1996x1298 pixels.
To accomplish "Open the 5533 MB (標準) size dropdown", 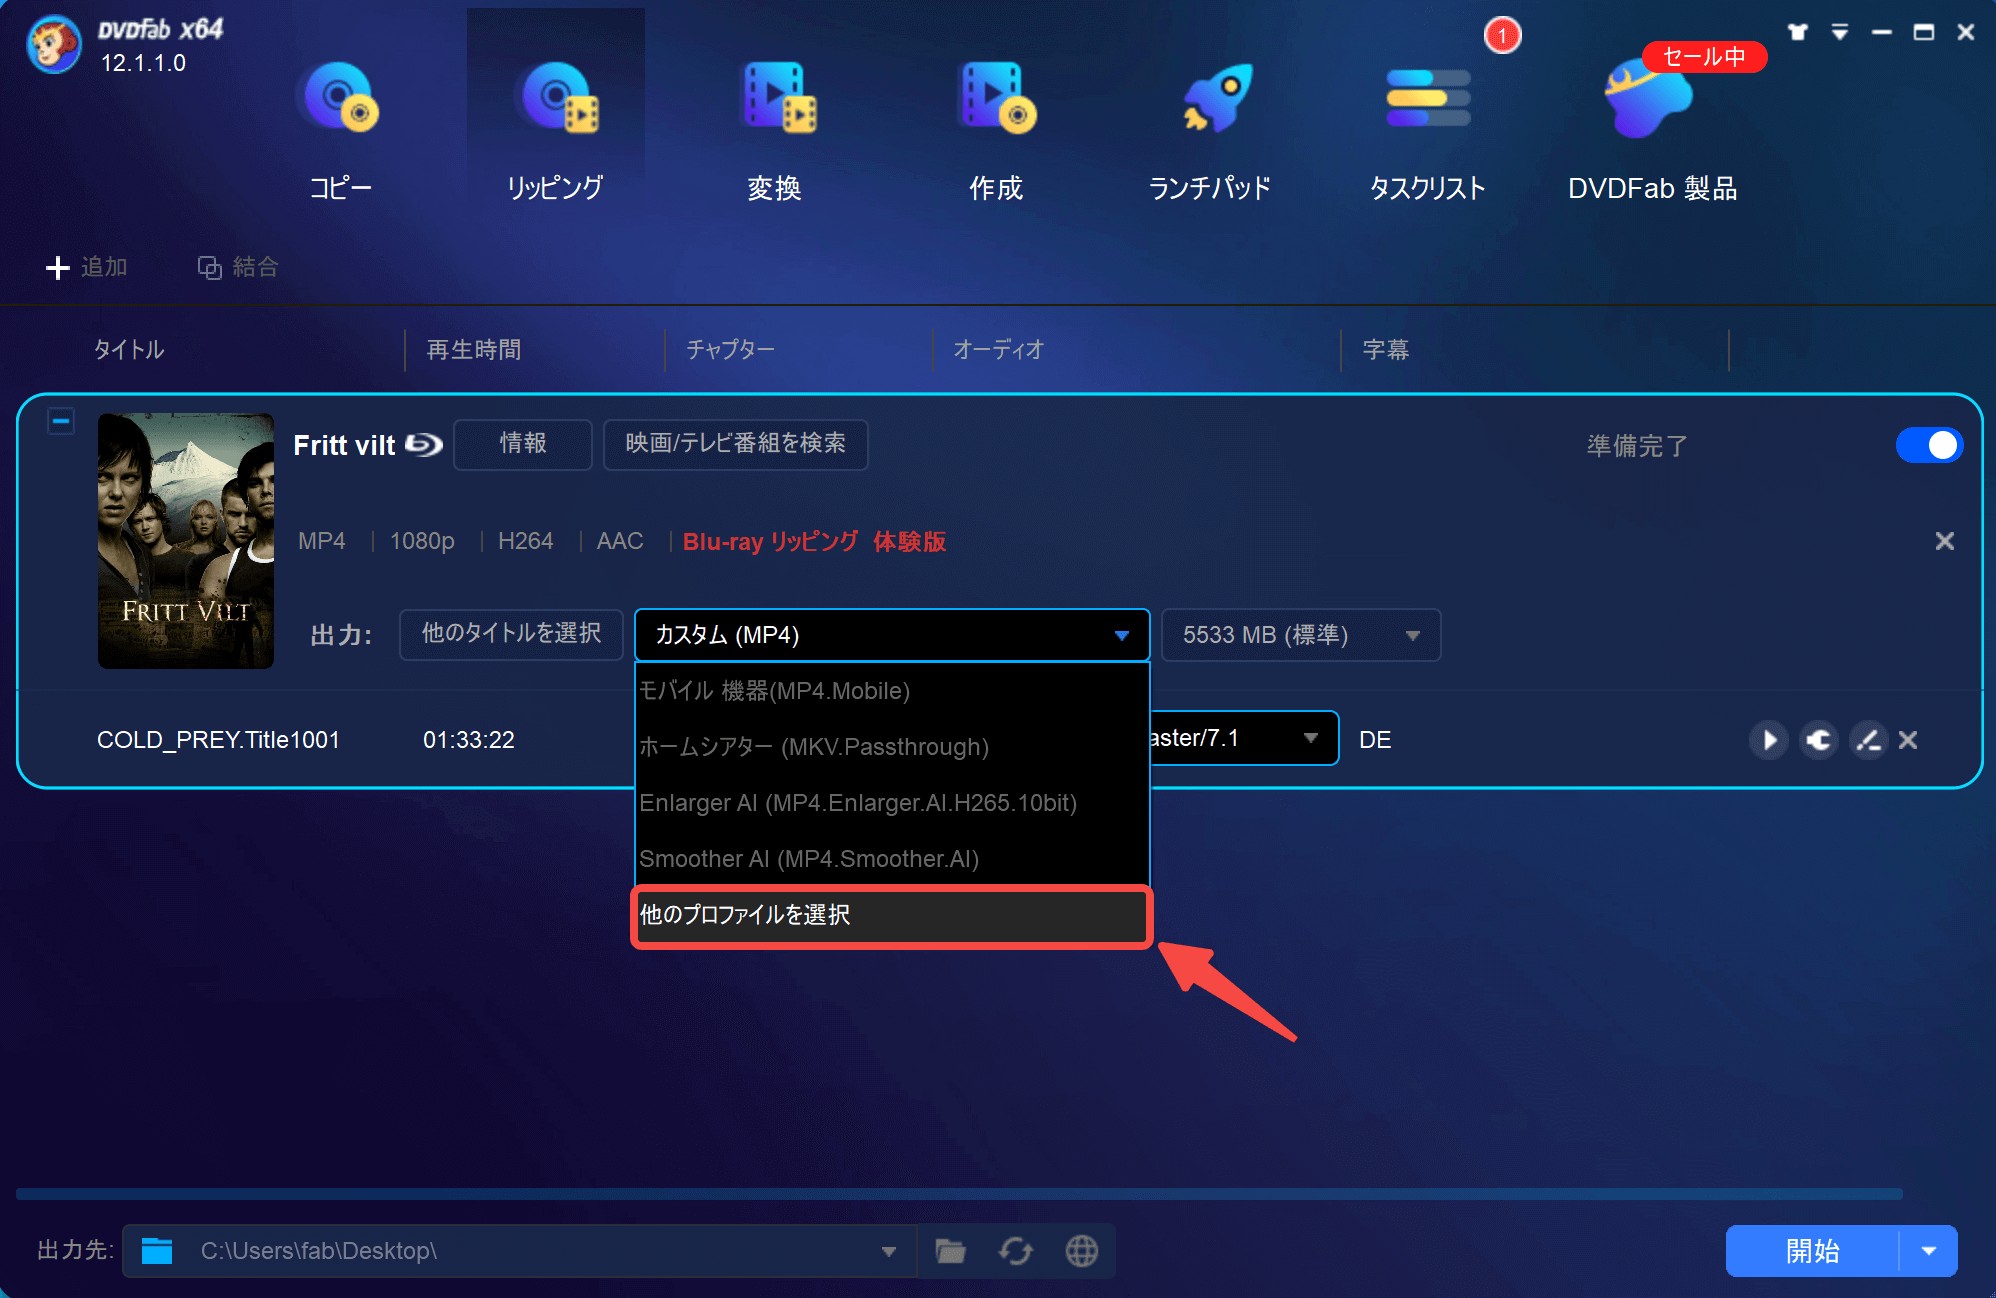I will click(1301, 635).
